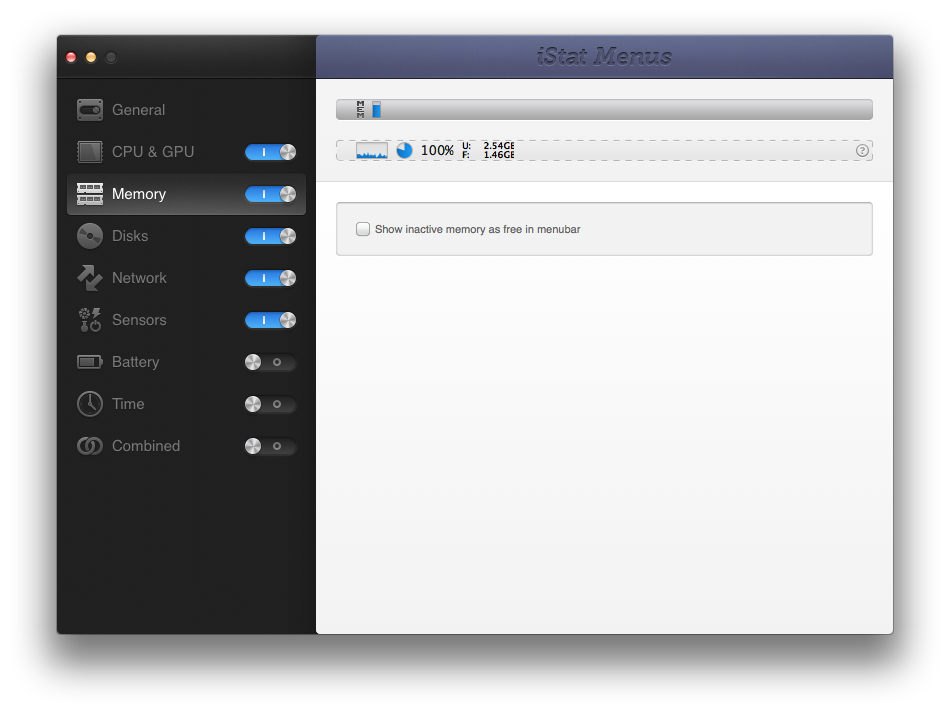Click the MEM bar item in active menubar
Viewport: 950px width, 713px height.
click(x=369, y=109)
